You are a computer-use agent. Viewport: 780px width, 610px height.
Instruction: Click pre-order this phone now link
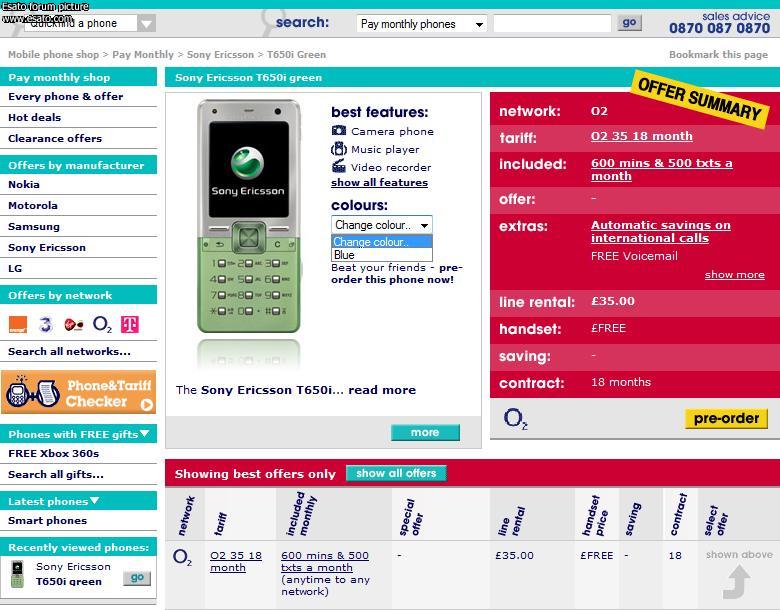397,273
